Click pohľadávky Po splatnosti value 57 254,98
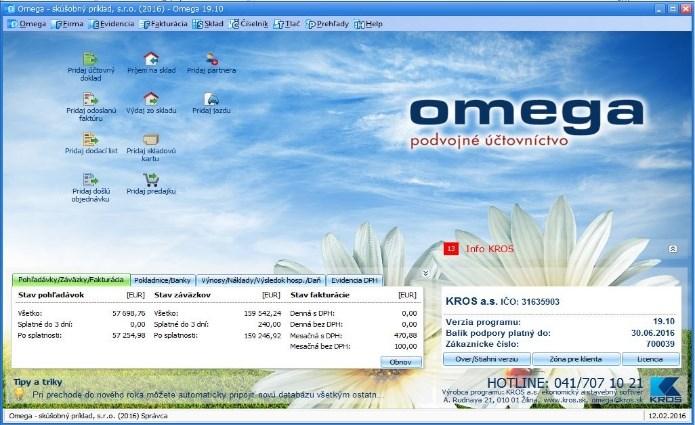Image resolution: width=695 pixels, height=425 pixels. 129,335
